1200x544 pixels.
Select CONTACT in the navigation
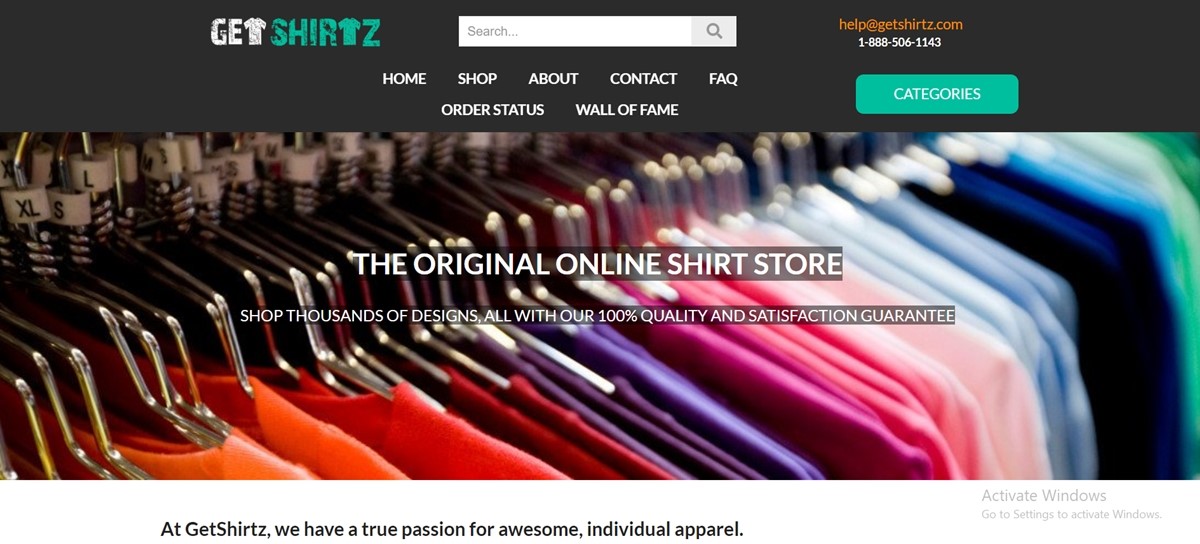[643, 79]
